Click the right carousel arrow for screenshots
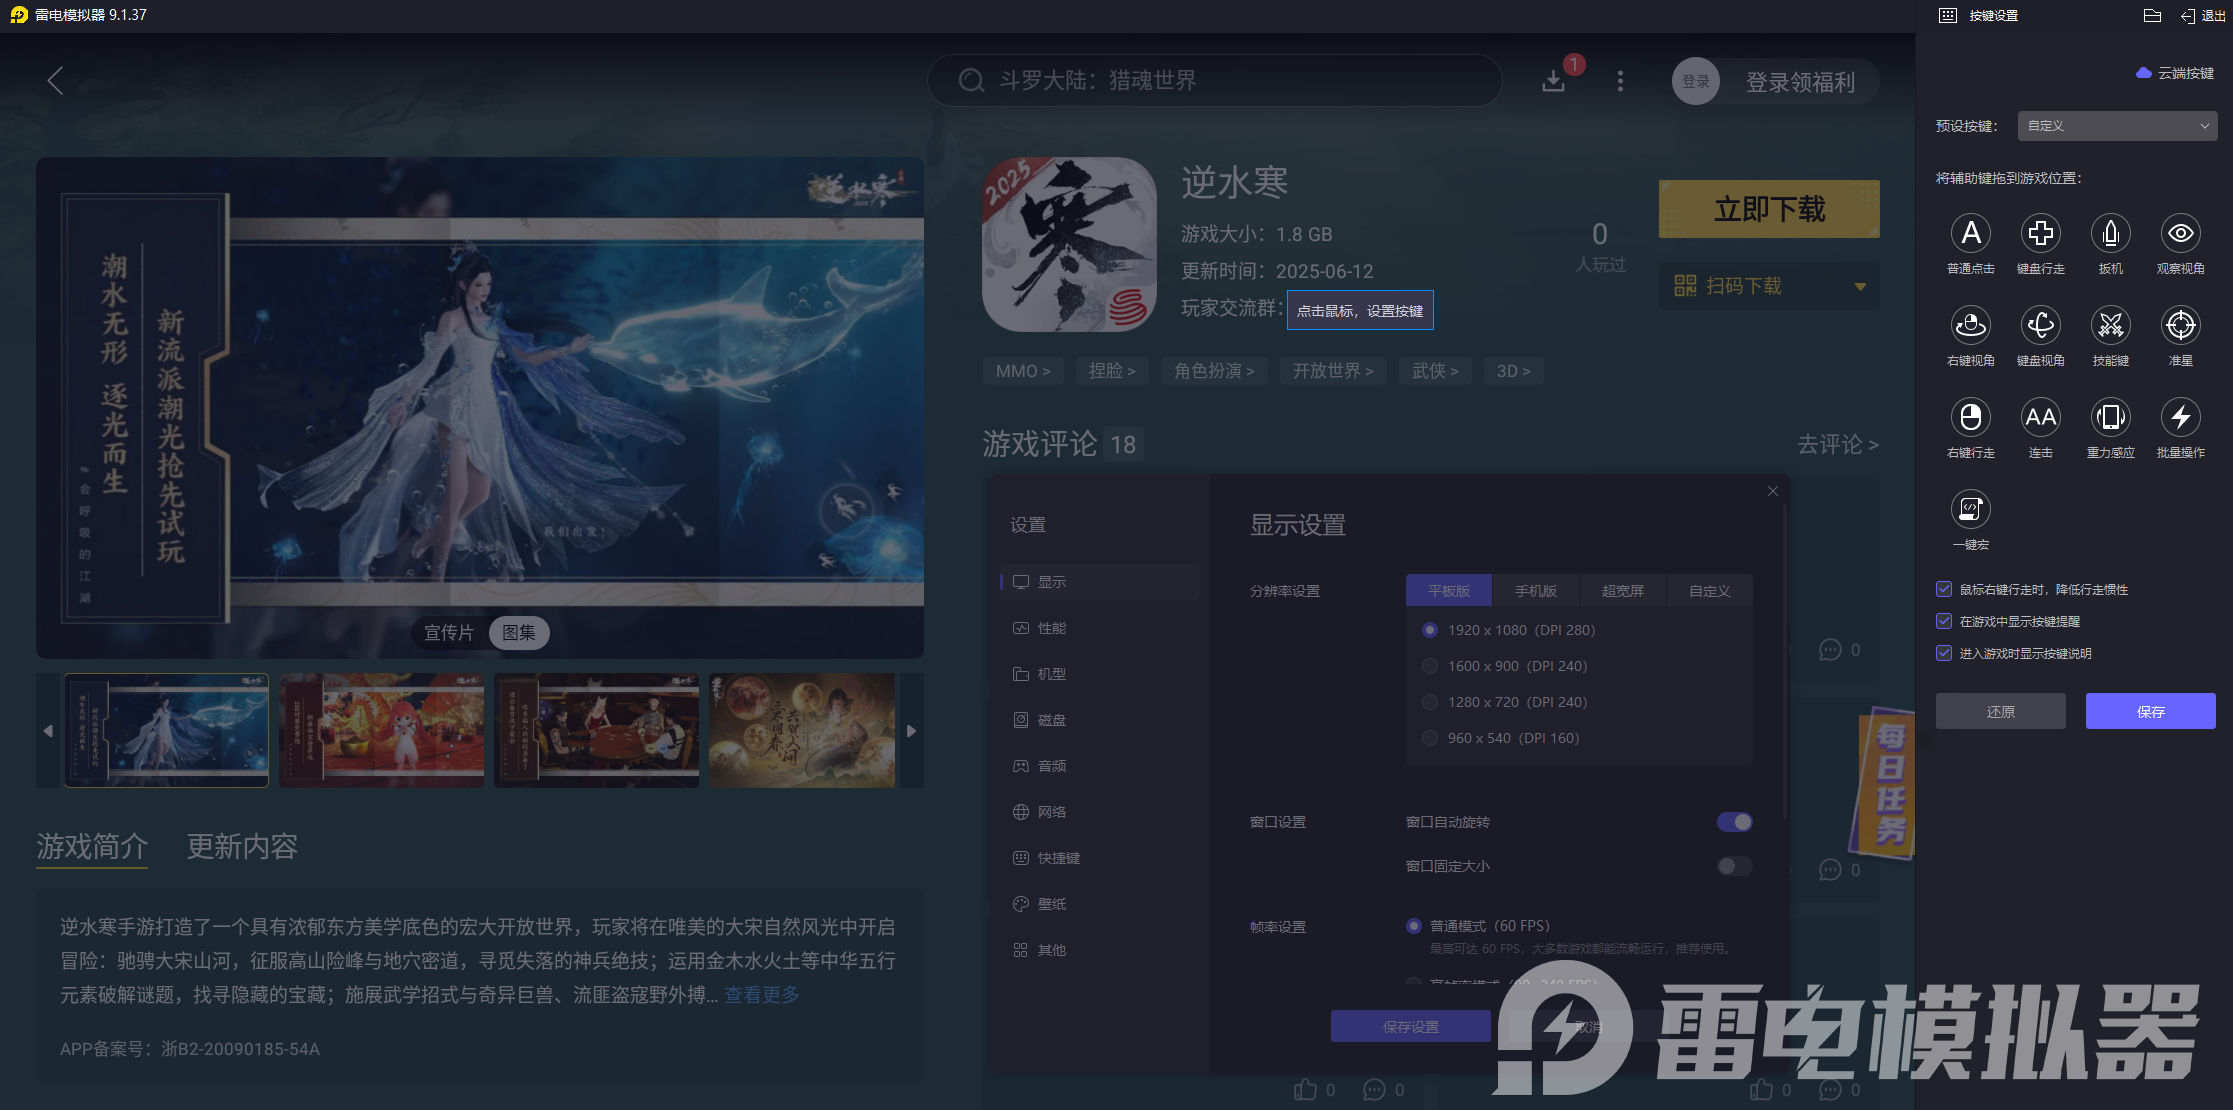 point(911,730)
